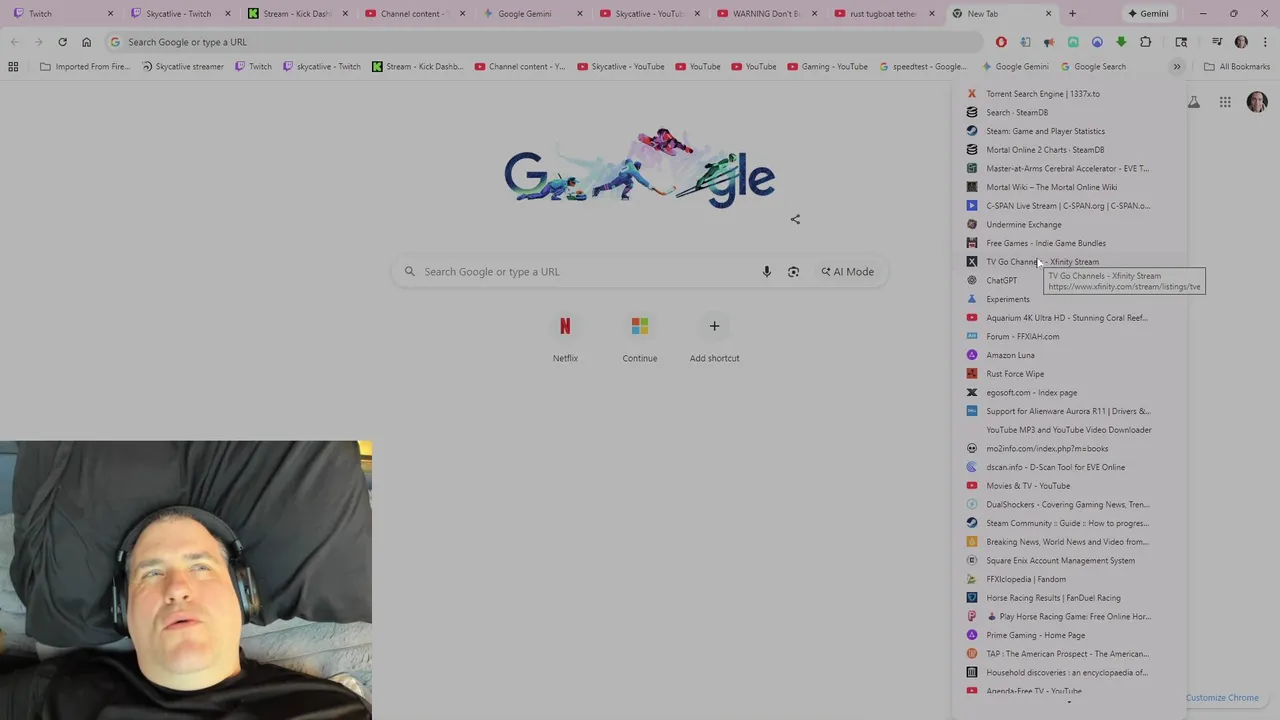Open Mortal Wiki bookmark entry
1280x720 pixels.
1069,187
